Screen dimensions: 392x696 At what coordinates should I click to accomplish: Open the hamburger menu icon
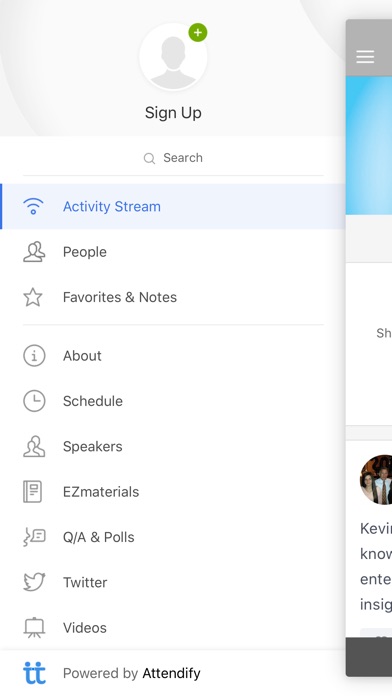365,57
